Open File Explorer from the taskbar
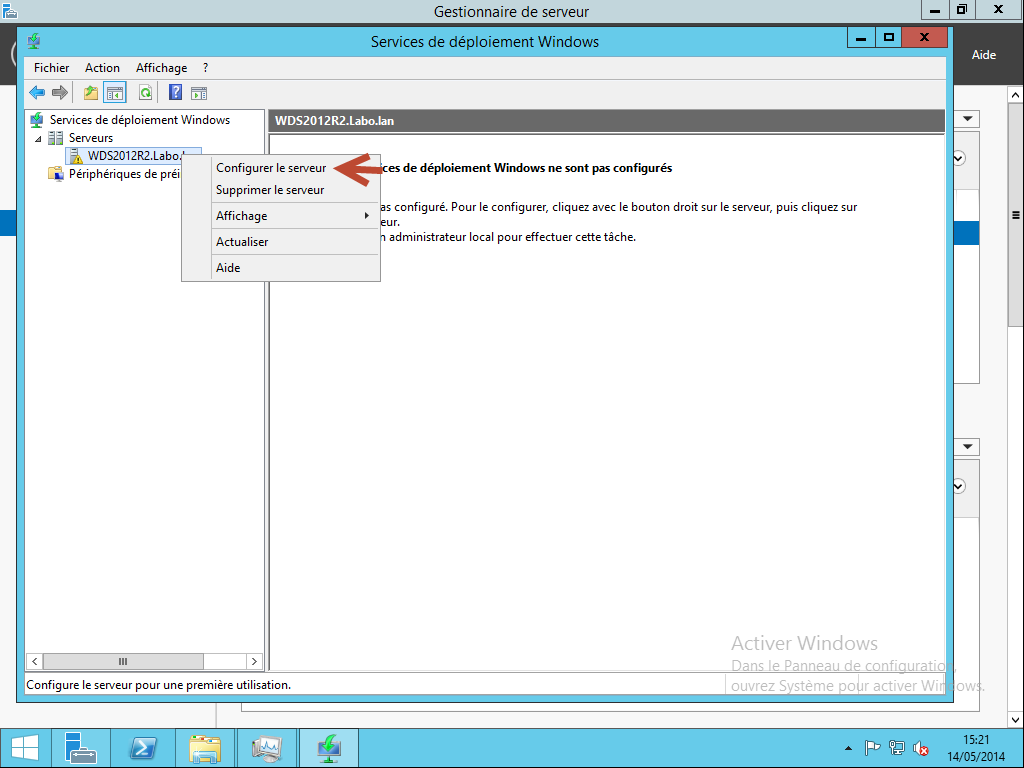1024x768 pixels. coord(205,748)
